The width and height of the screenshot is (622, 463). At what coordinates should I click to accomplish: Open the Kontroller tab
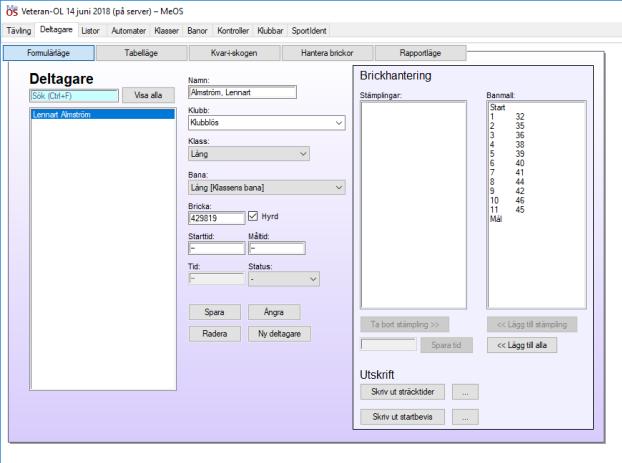point(233,31)
